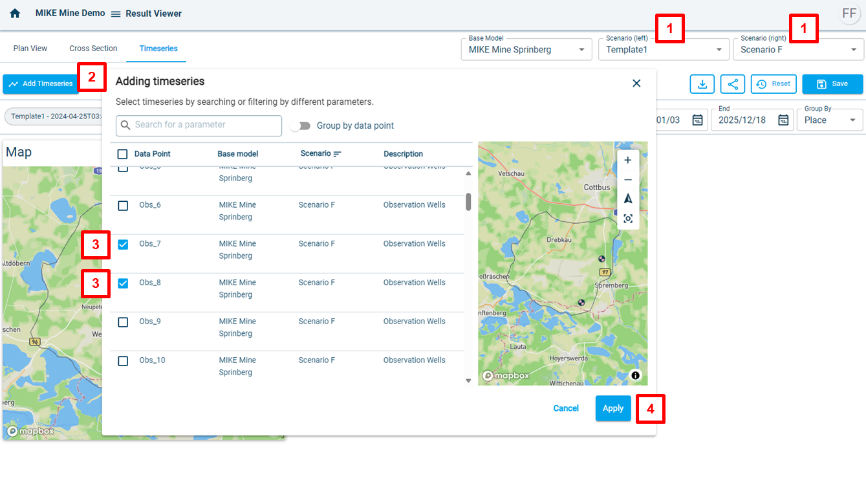Click the Cancel button
Viewport: 866px width, 482px height.
coord(566,408)
